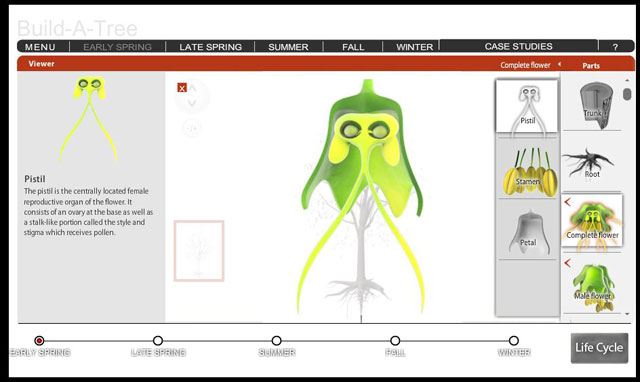640x382 pixels.
Task: Choose the Petal part icon
Action: tap(529, 233)
